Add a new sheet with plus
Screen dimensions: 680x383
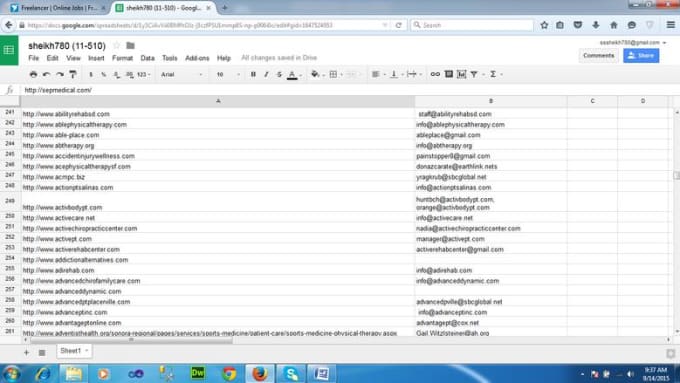click(26, 353)
